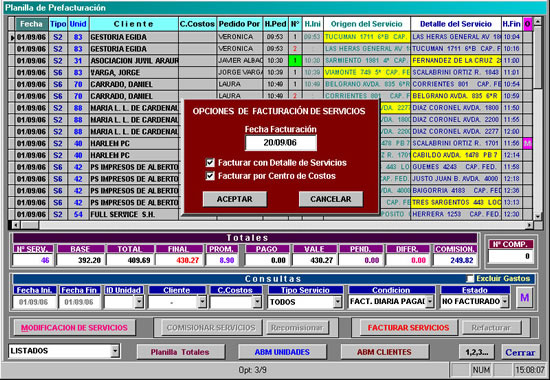
Task: Open the LISTADOS dropdown
Action: click(x=115, y=351)
